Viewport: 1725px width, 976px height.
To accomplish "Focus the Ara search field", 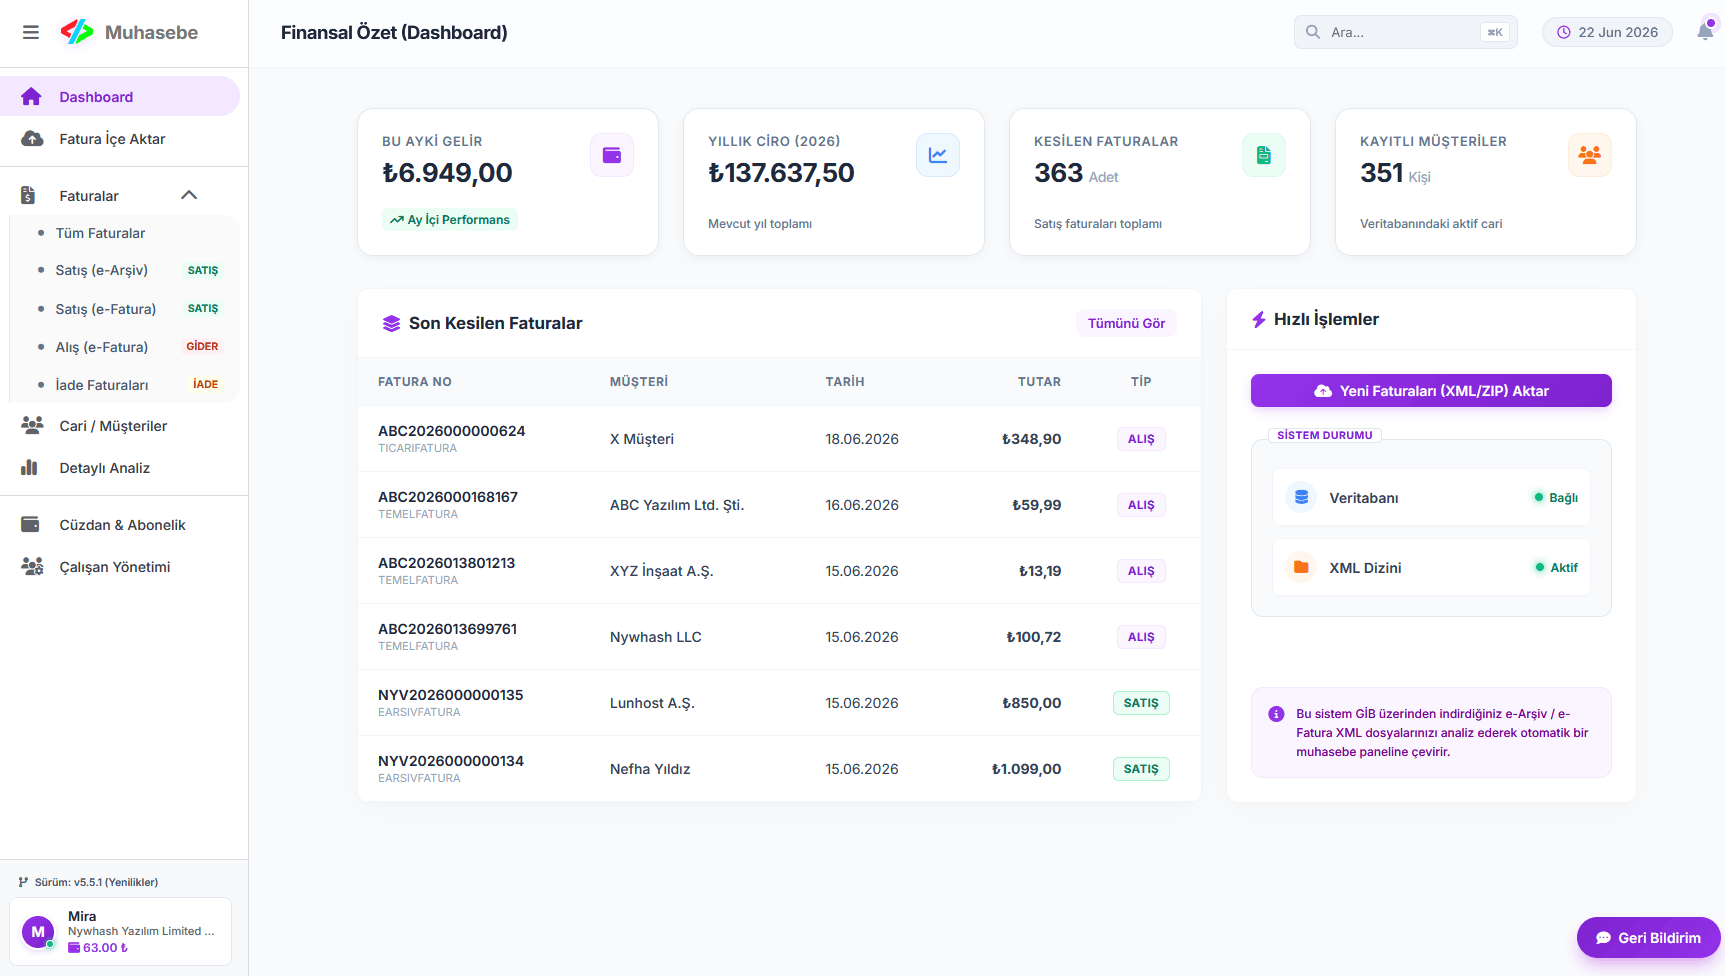I will [1405, 32].
